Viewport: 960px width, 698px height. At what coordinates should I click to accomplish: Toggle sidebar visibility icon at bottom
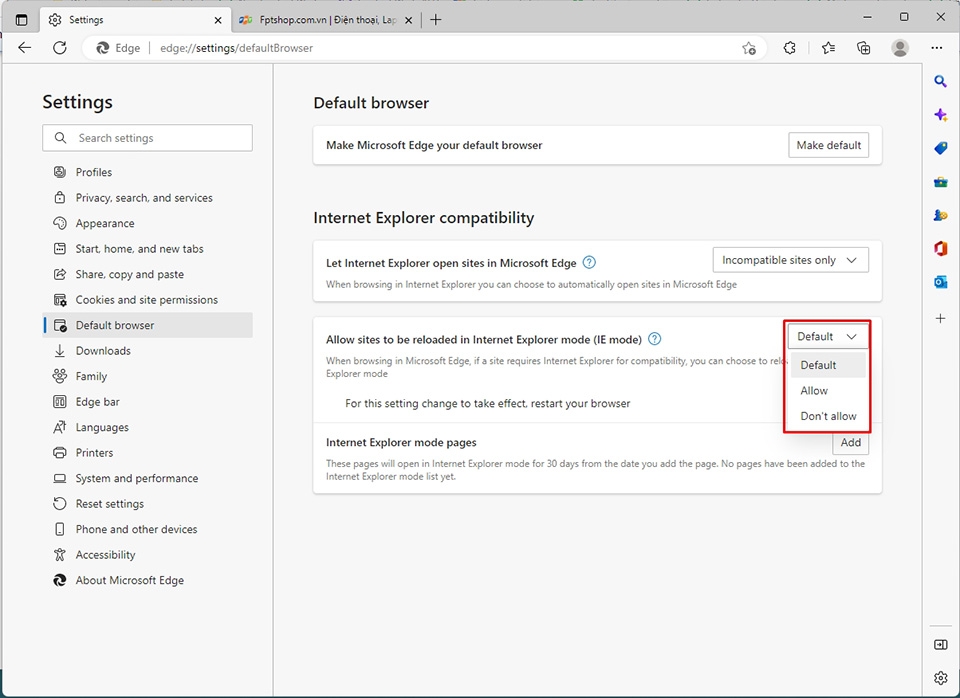[940, 645]
